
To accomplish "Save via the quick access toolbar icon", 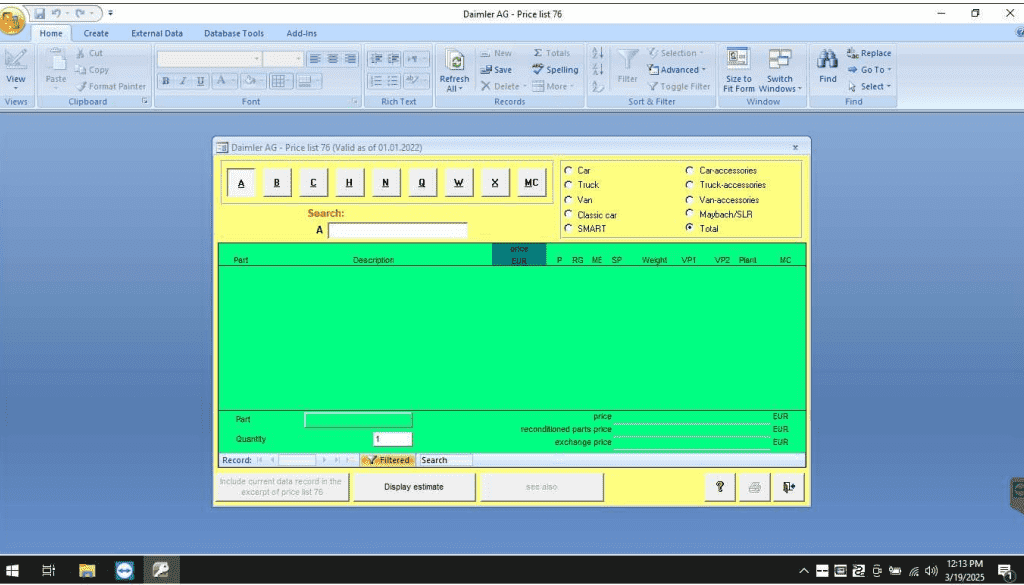I will point(40,13).
